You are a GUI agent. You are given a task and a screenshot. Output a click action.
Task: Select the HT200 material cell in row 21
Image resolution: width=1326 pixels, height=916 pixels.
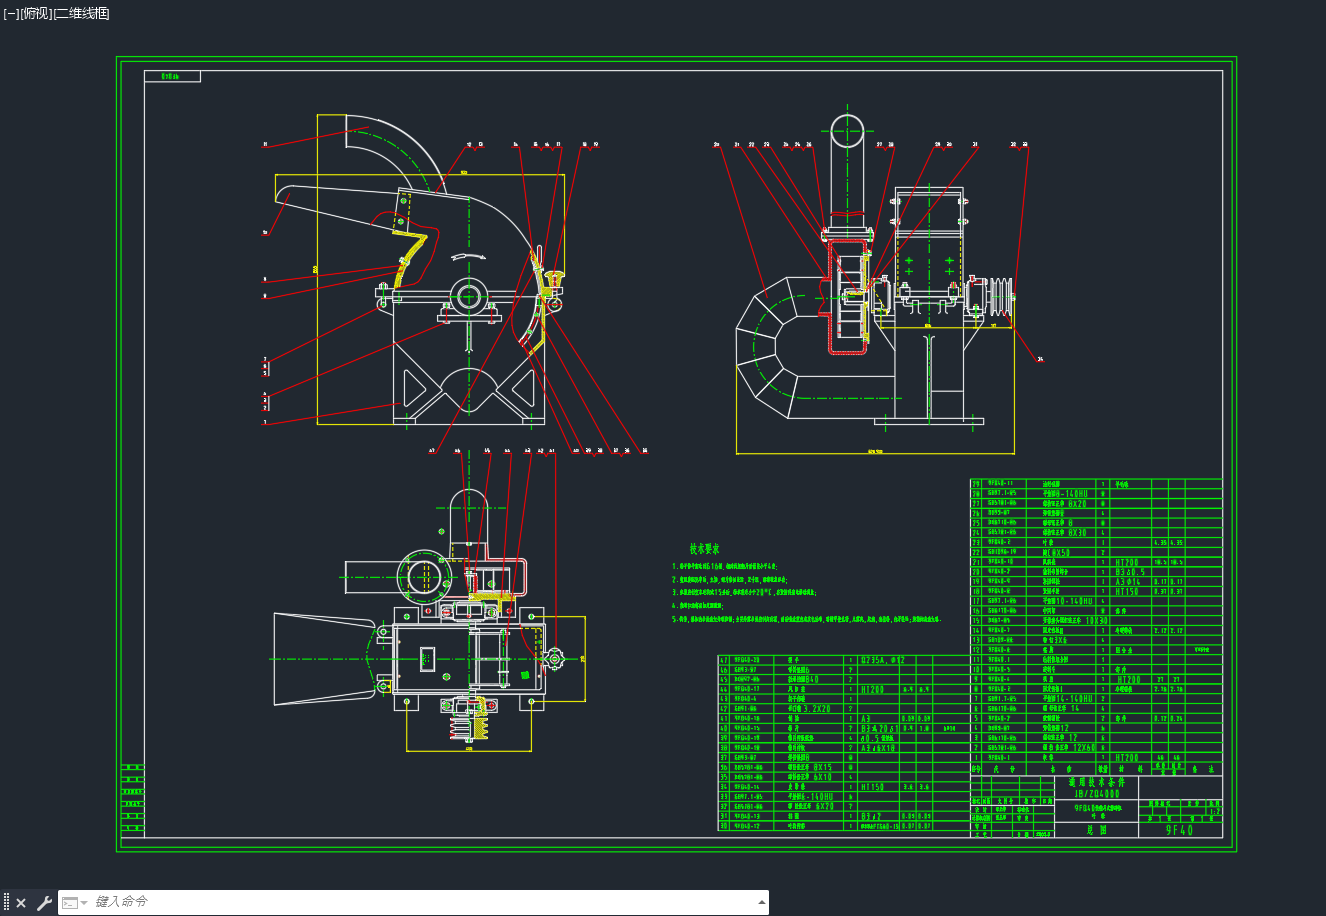1127,563
